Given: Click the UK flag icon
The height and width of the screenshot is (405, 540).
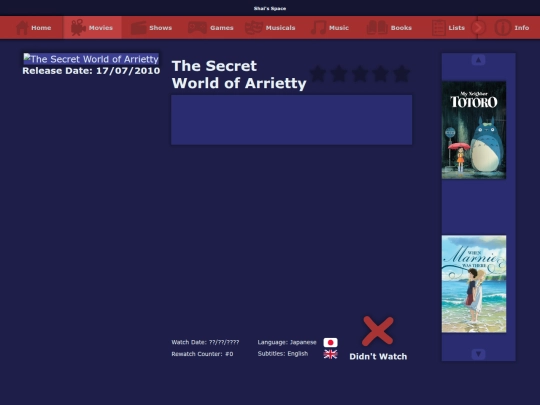Looking at the screenshot, I should (331, 354).
